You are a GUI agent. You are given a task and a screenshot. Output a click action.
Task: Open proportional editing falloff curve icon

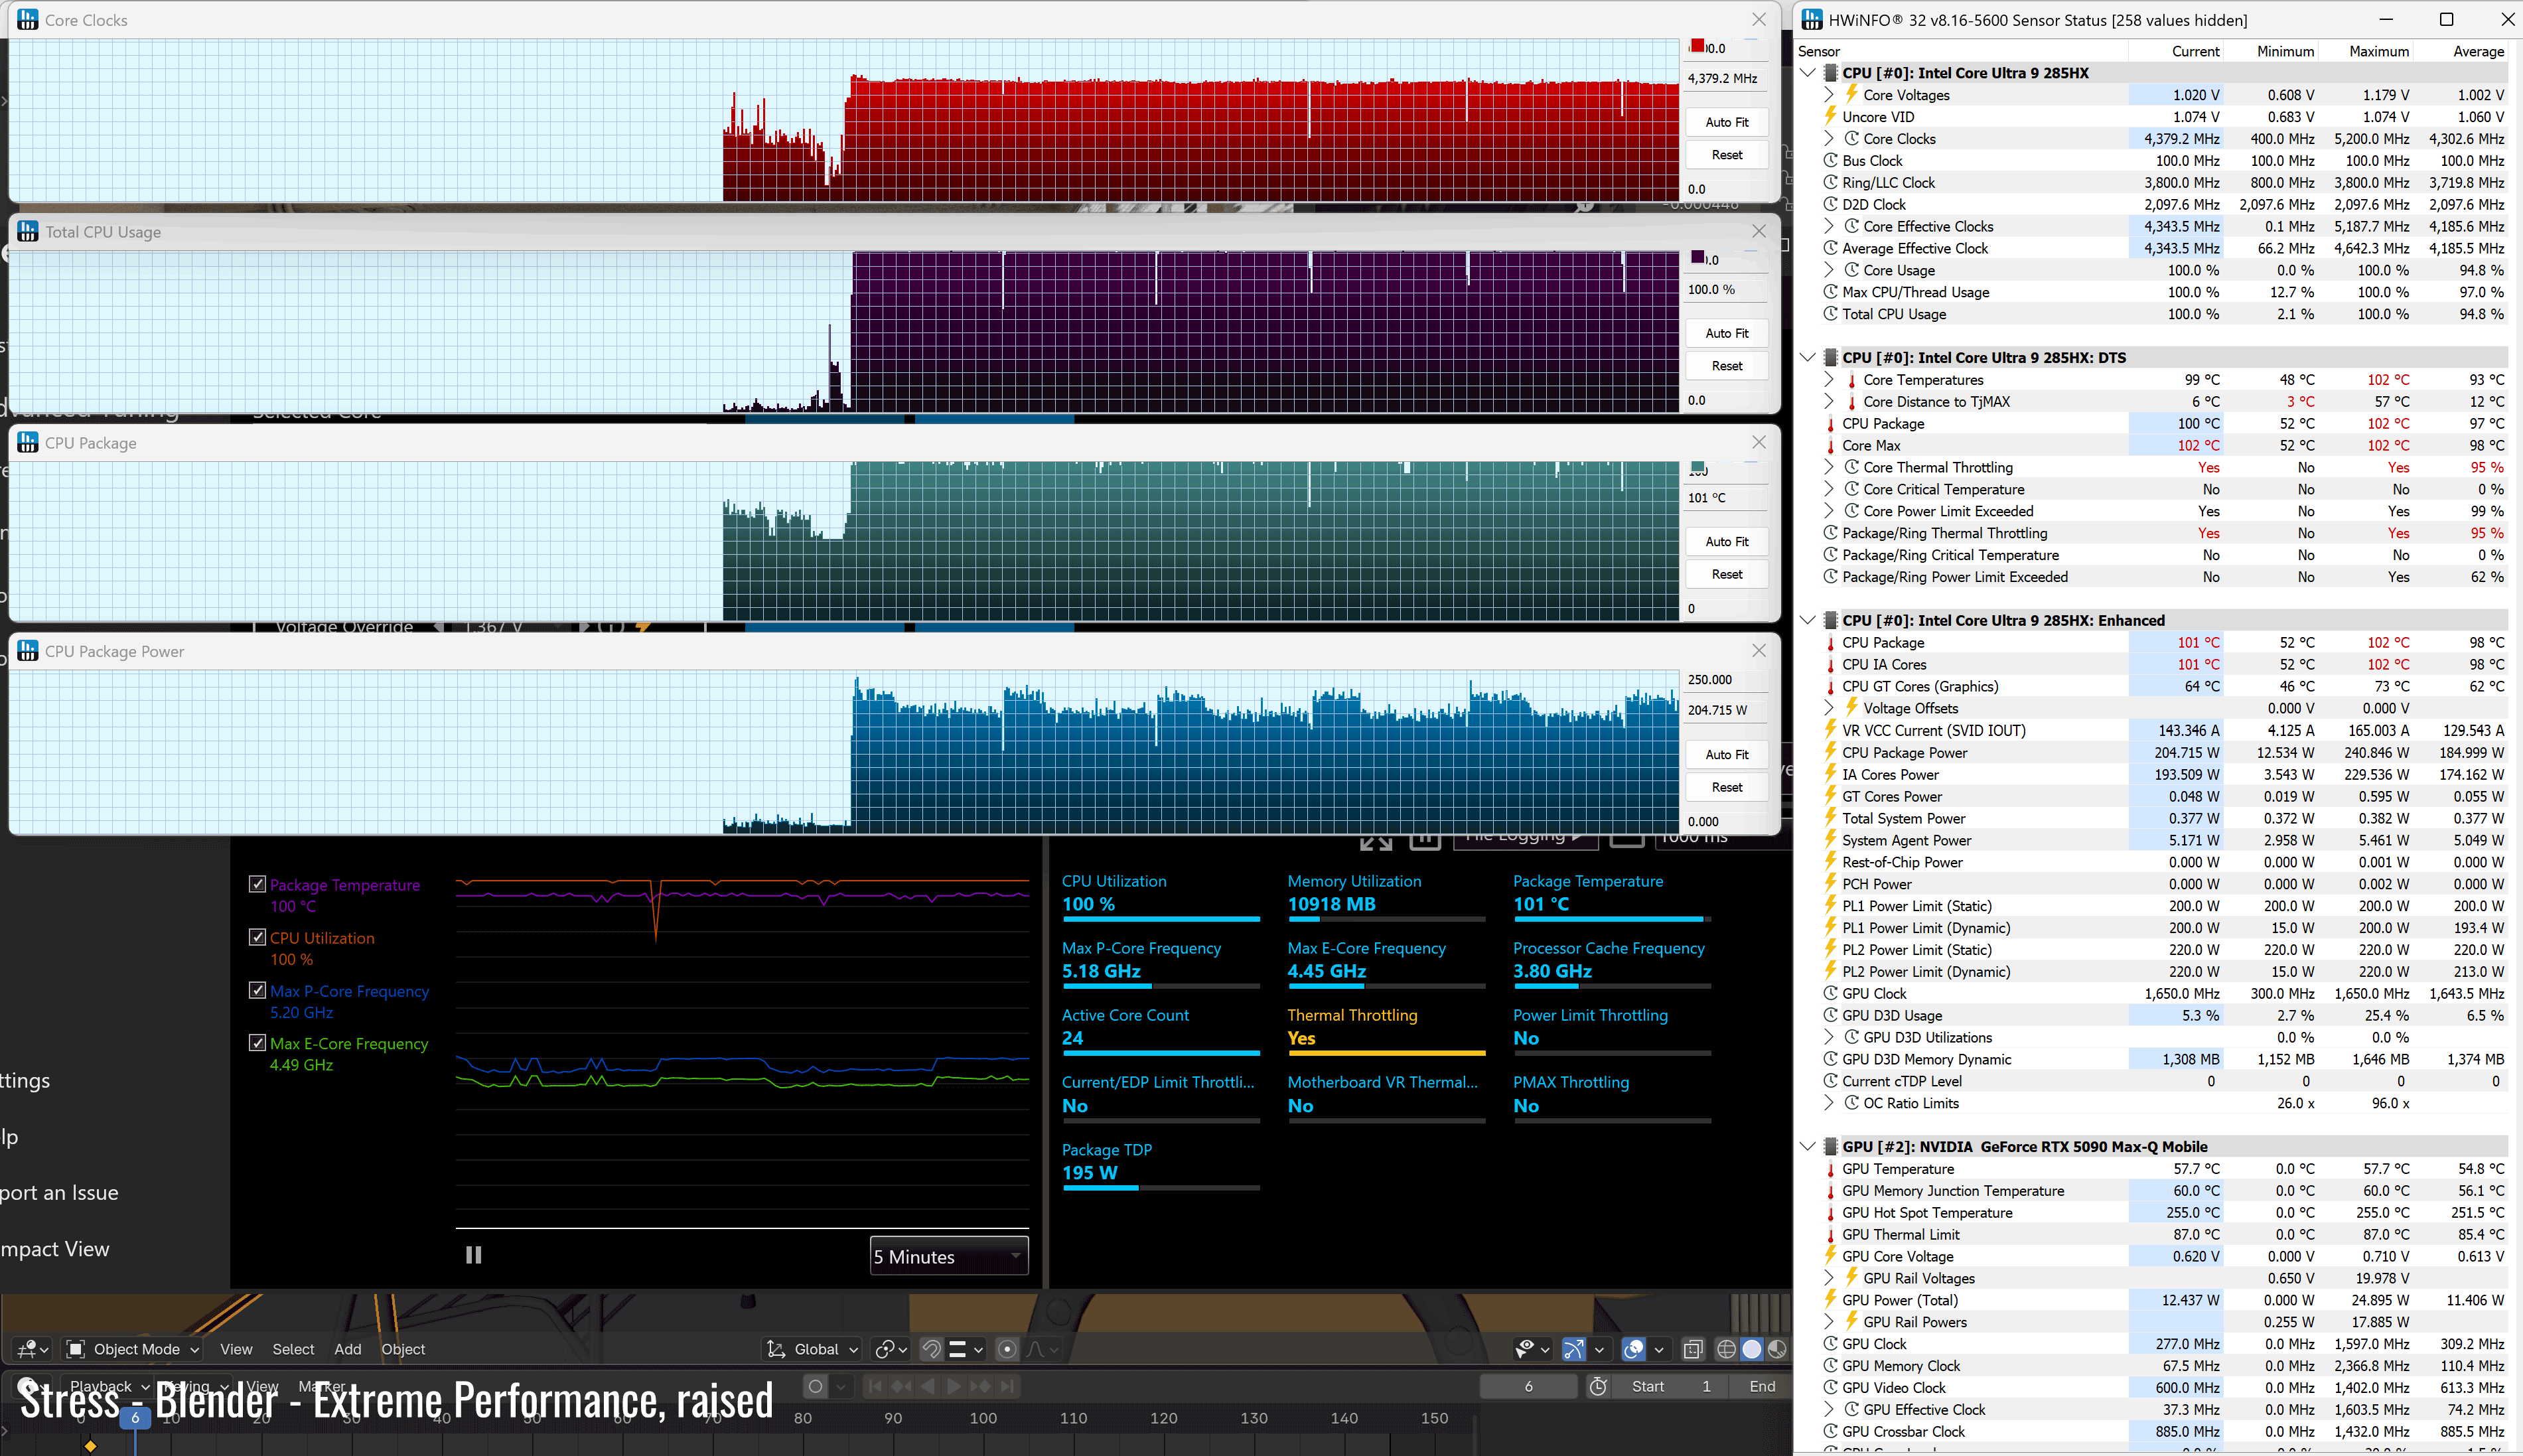coord(1042,1349)
